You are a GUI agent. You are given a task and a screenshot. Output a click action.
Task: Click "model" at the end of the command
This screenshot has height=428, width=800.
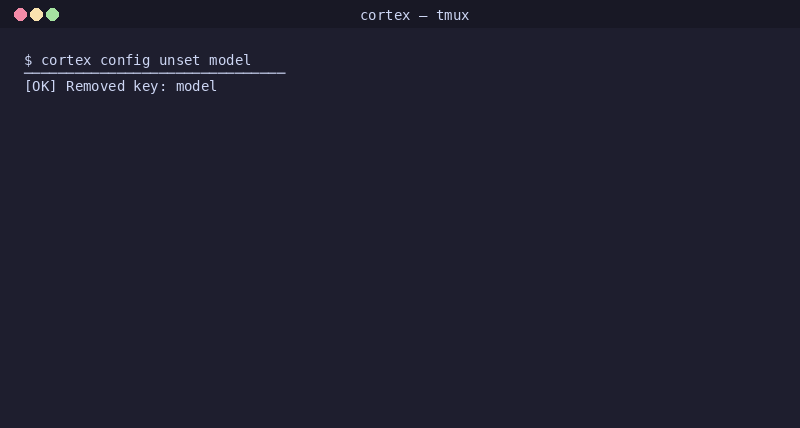[x=230, y=60]
